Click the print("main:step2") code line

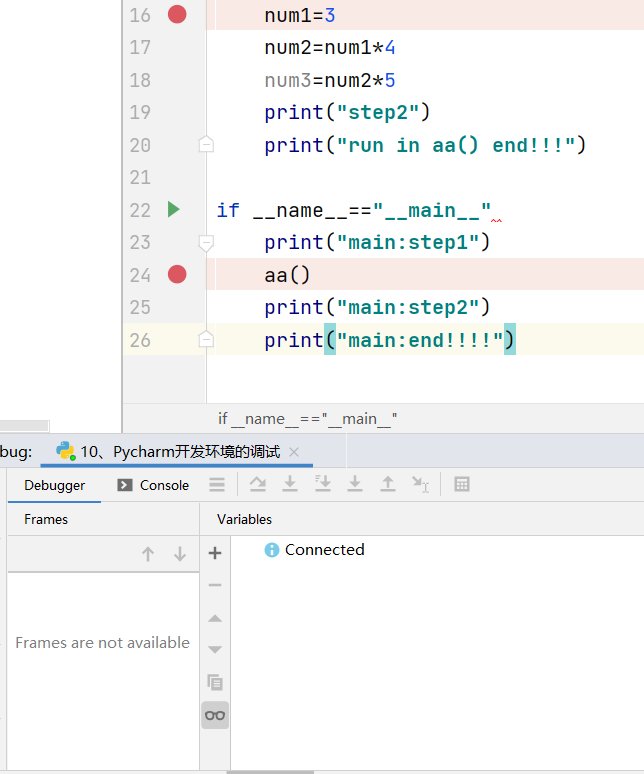coord(377,308)
